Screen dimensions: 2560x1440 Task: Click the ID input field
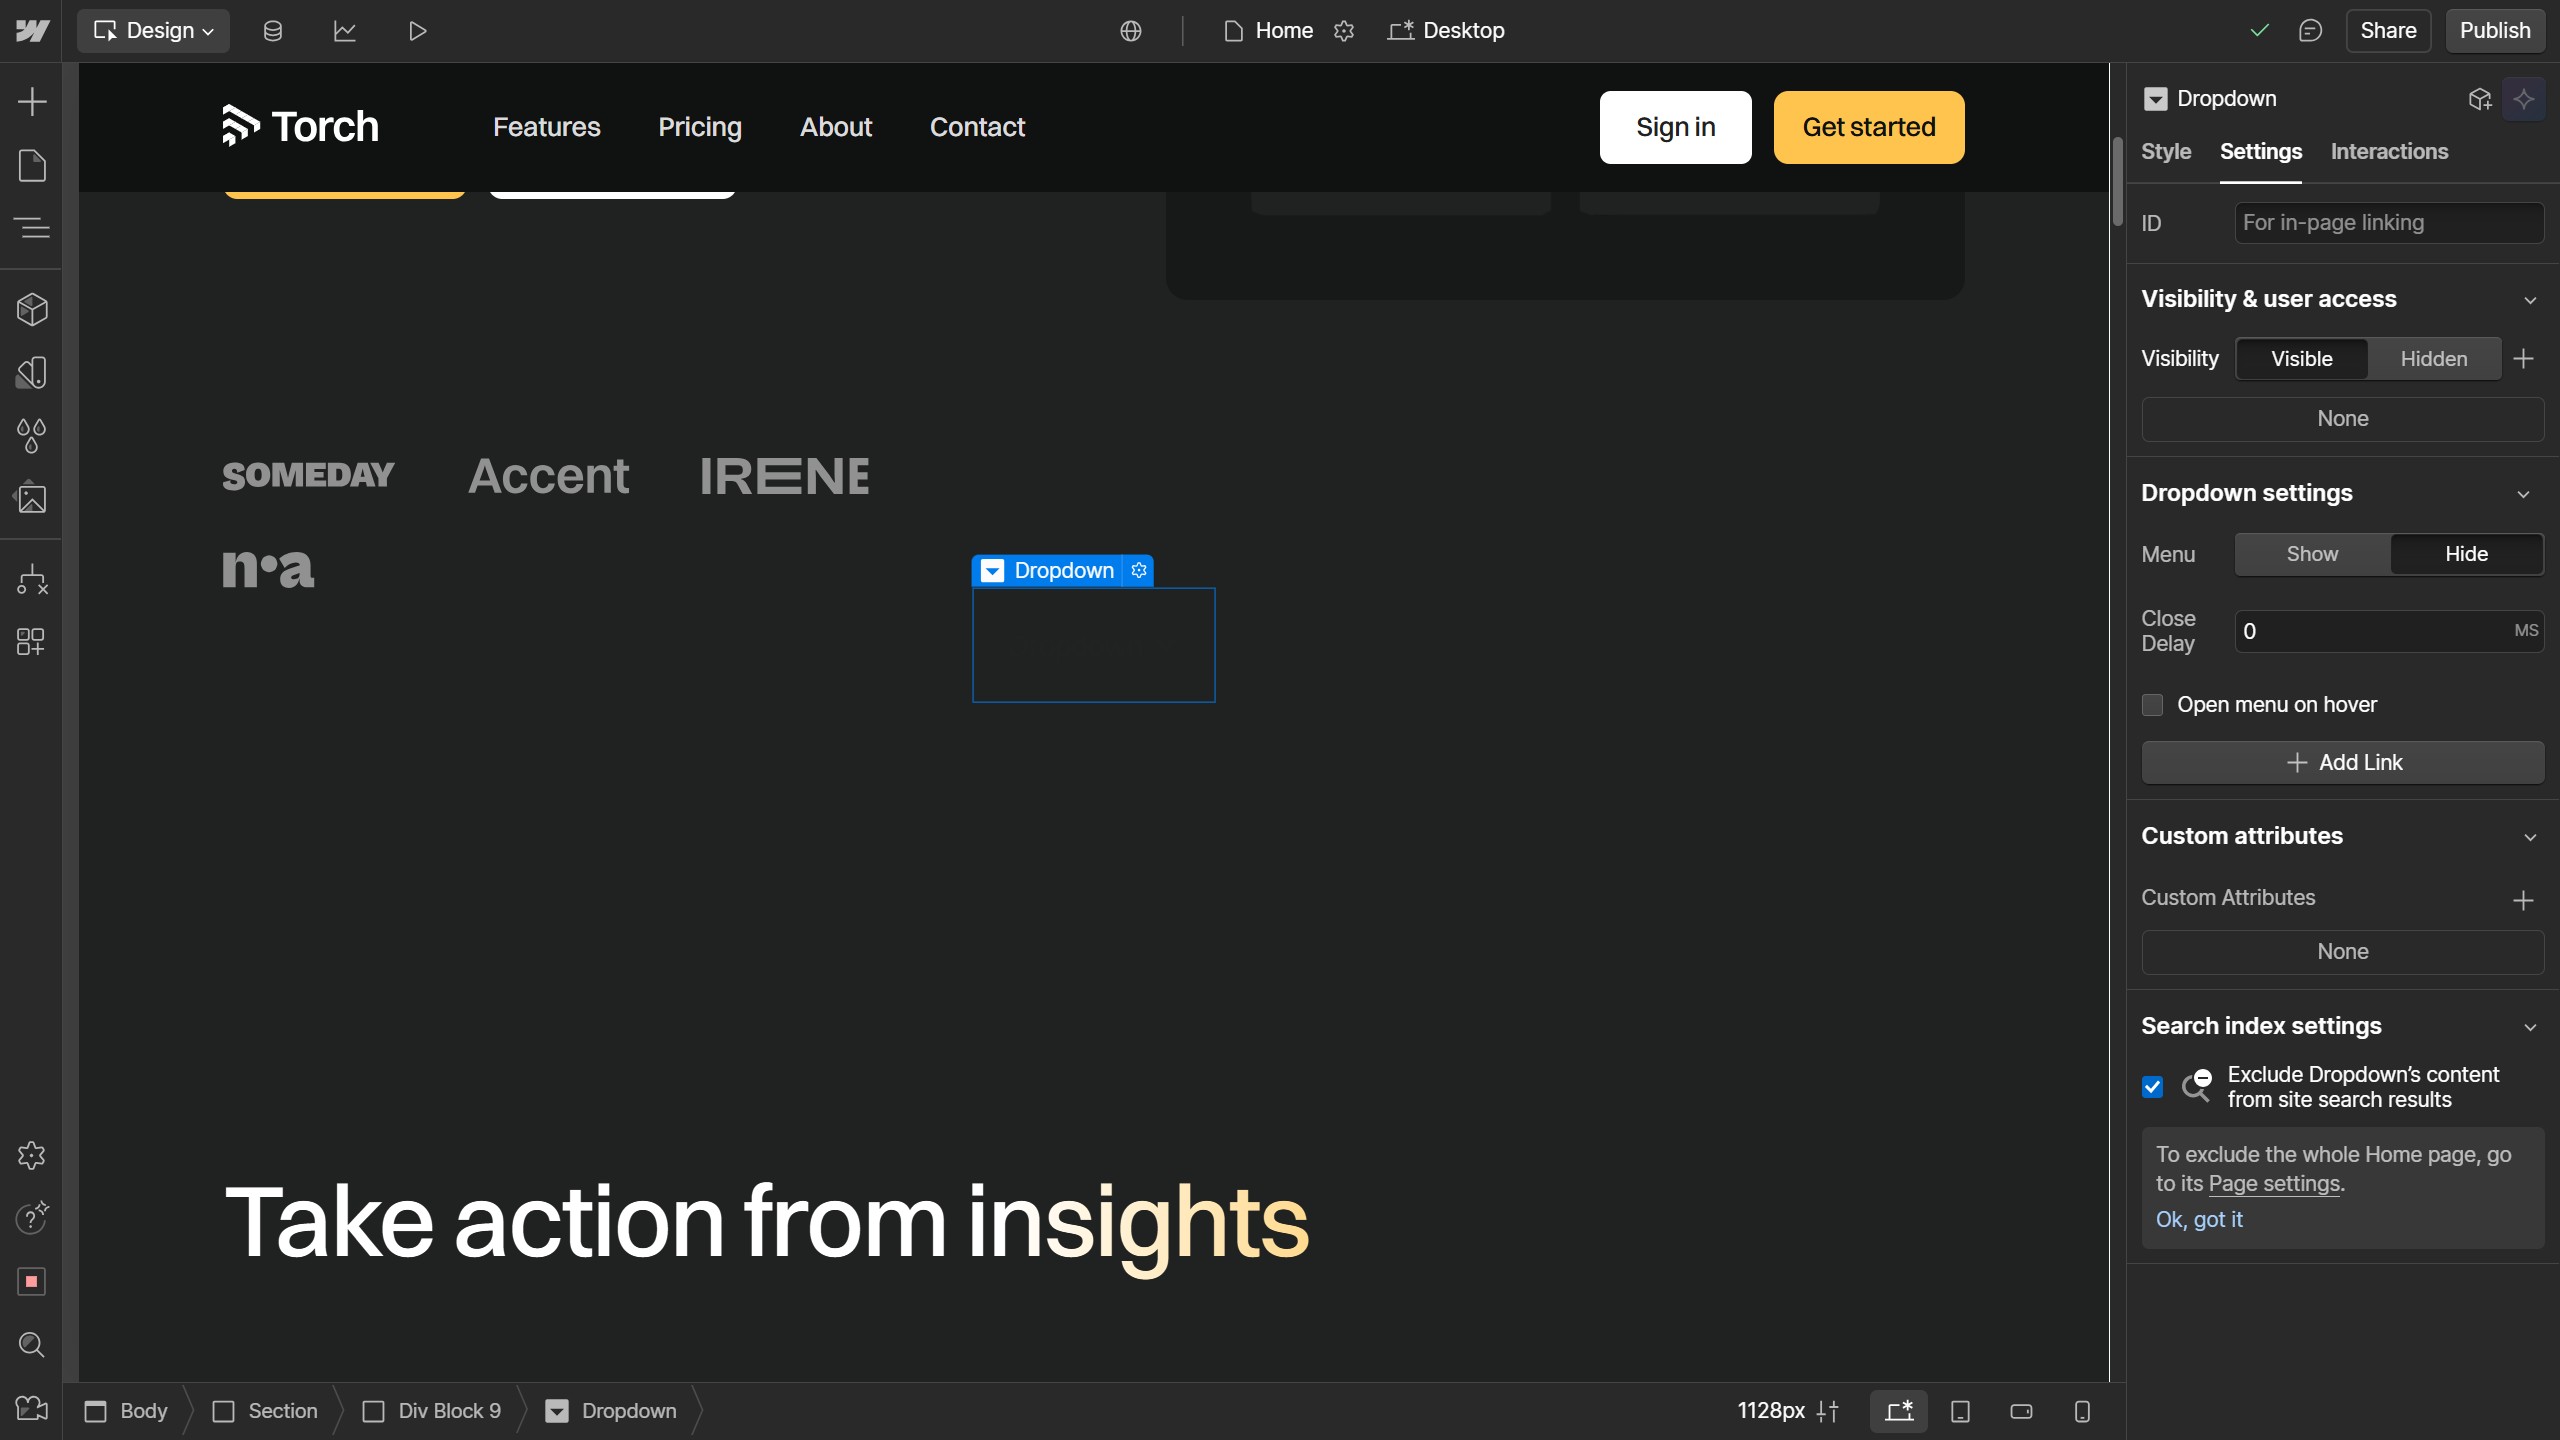click(x=2388, y=223)
